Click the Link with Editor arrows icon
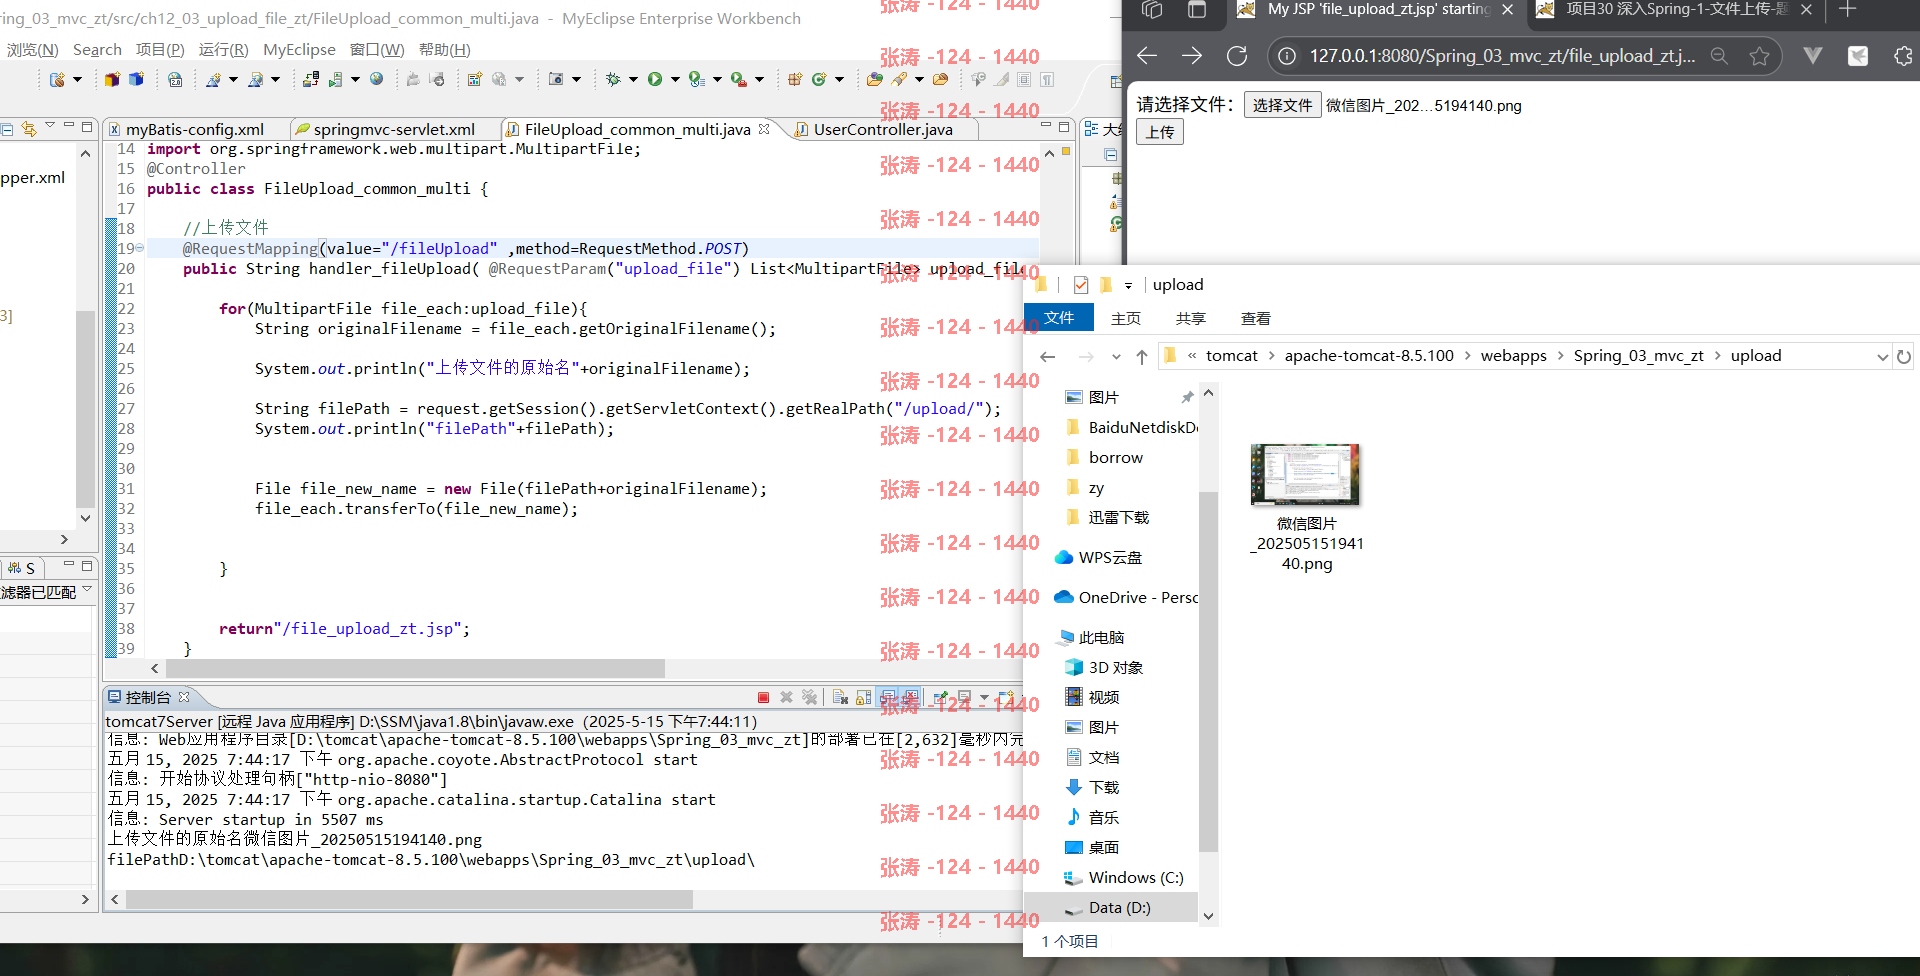The width and height of the screenshot is (1920, 976). coord(28,128)
